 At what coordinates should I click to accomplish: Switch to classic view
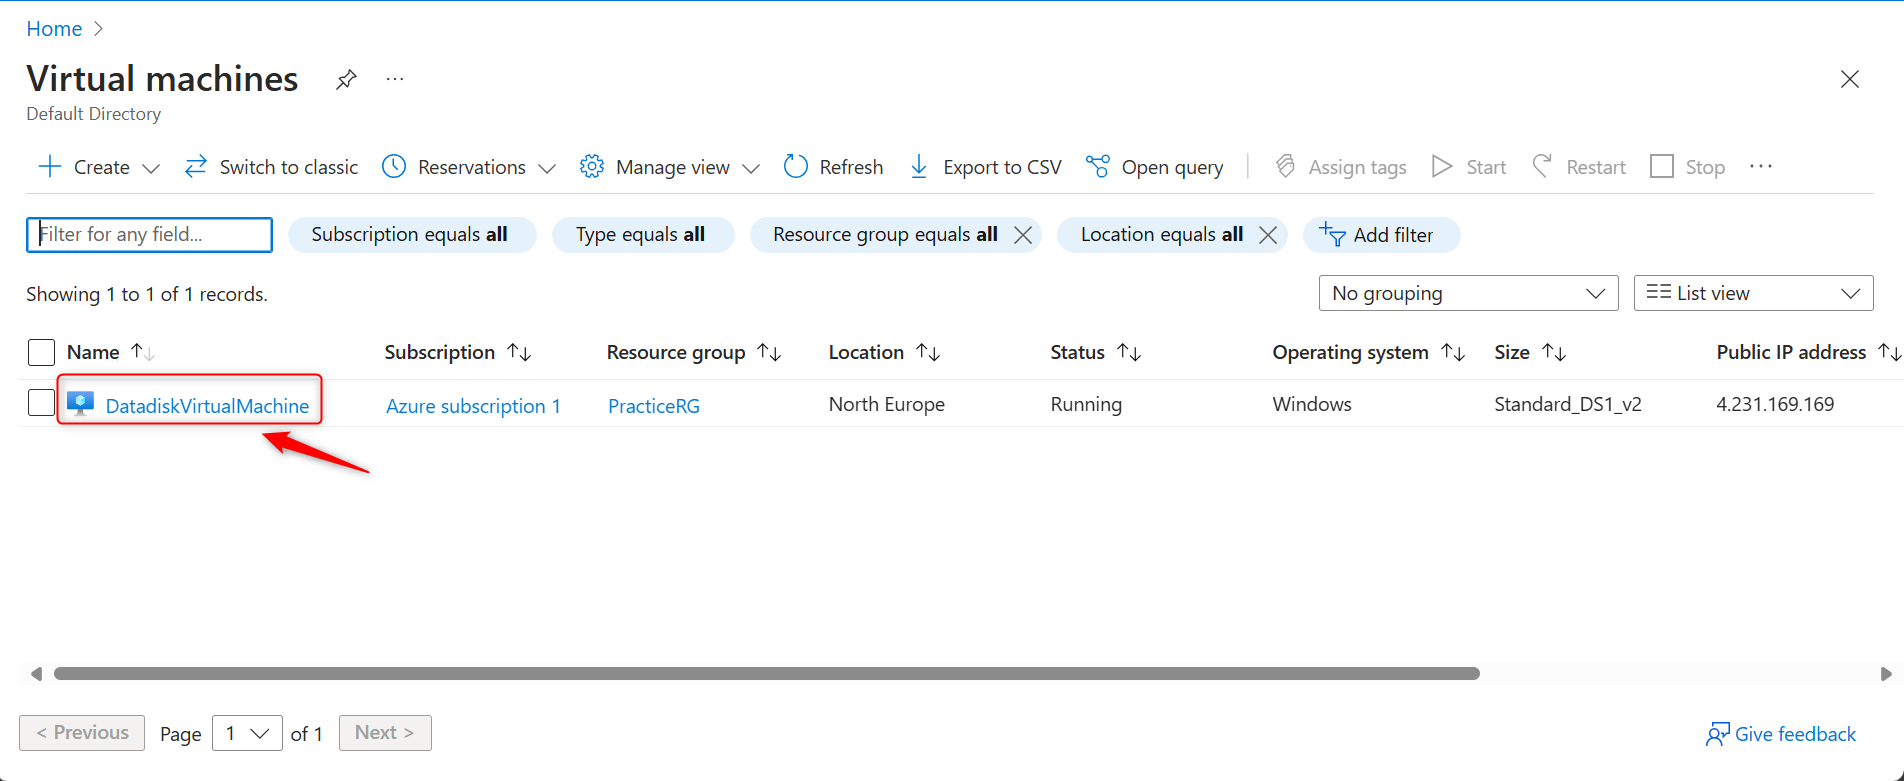271,167
